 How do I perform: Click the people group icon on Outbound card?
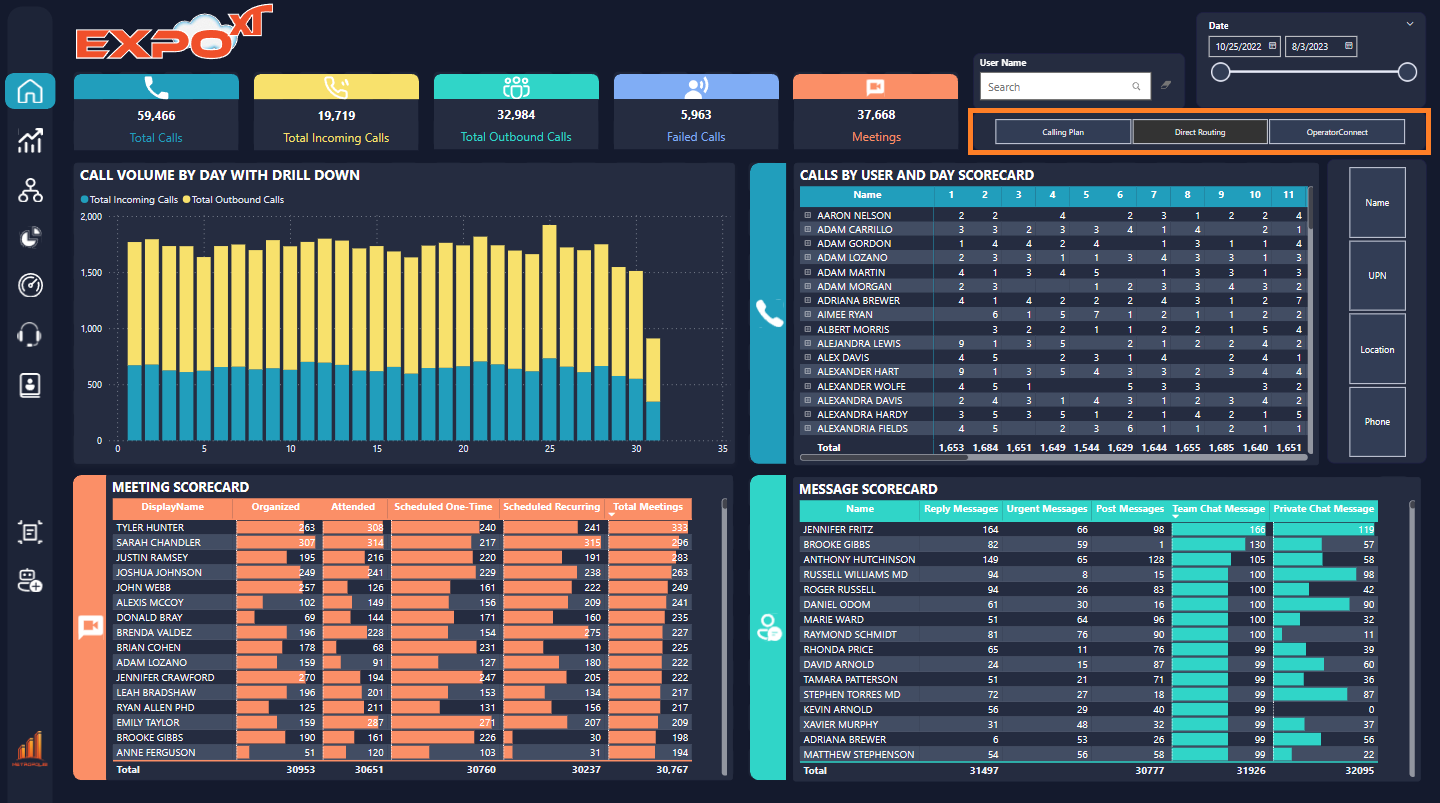click(x=516, y=87)
